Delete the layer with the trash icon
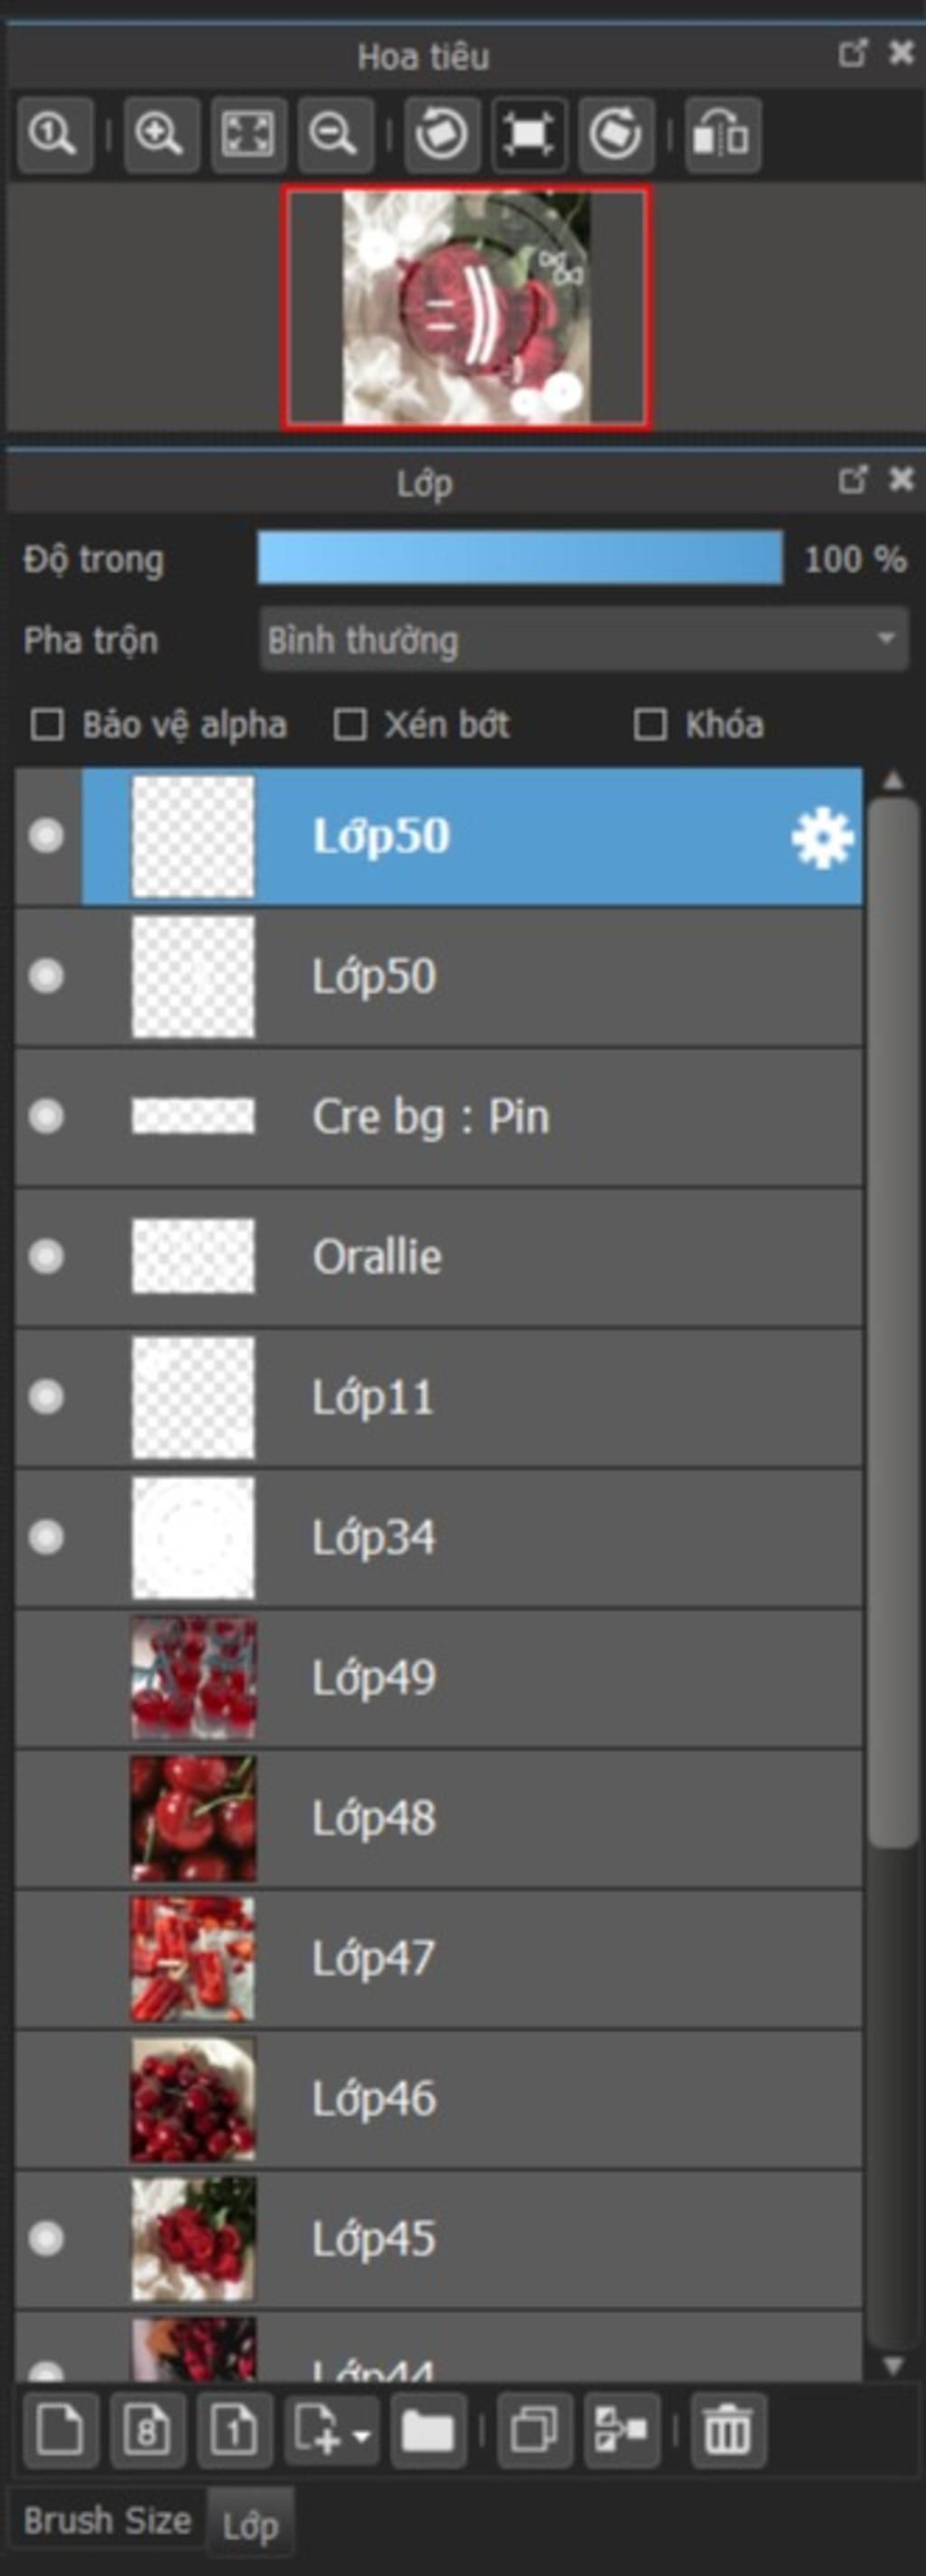Viewport: 926px width, 2576px height. [728, 2430]
